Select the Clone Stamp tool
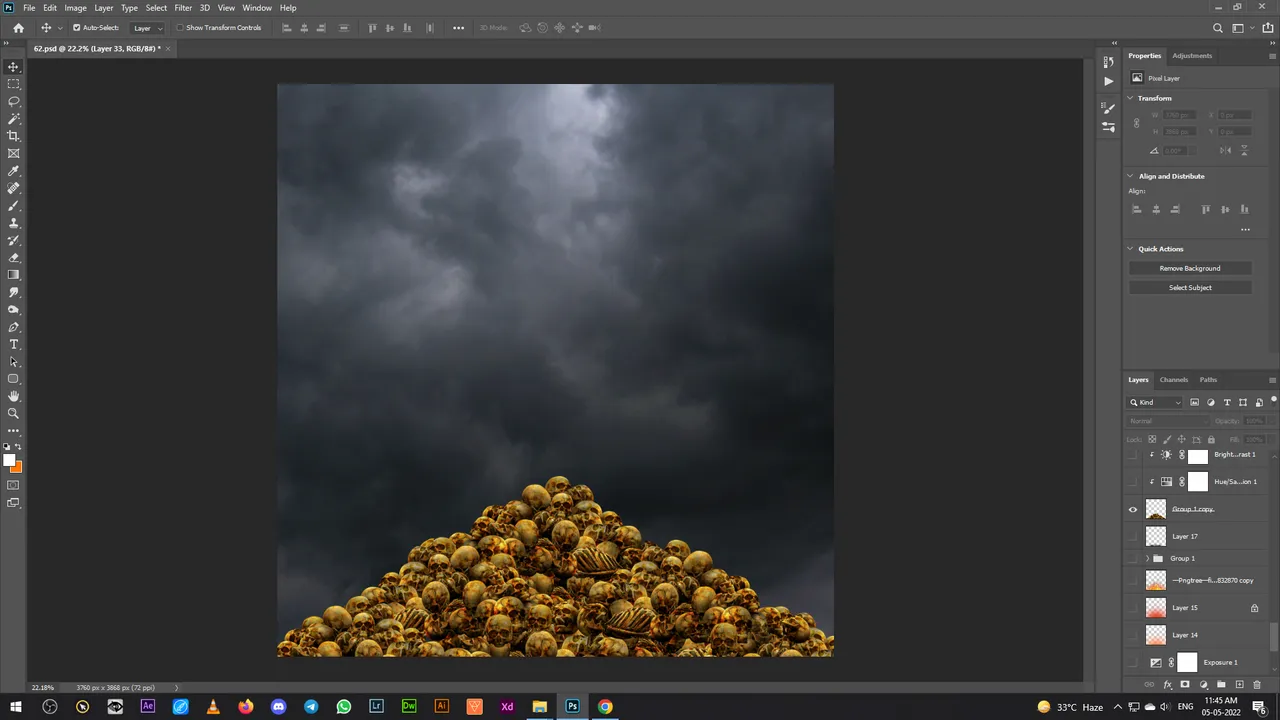The height and width of the screenshot is (720, 1280). [14, 223]
